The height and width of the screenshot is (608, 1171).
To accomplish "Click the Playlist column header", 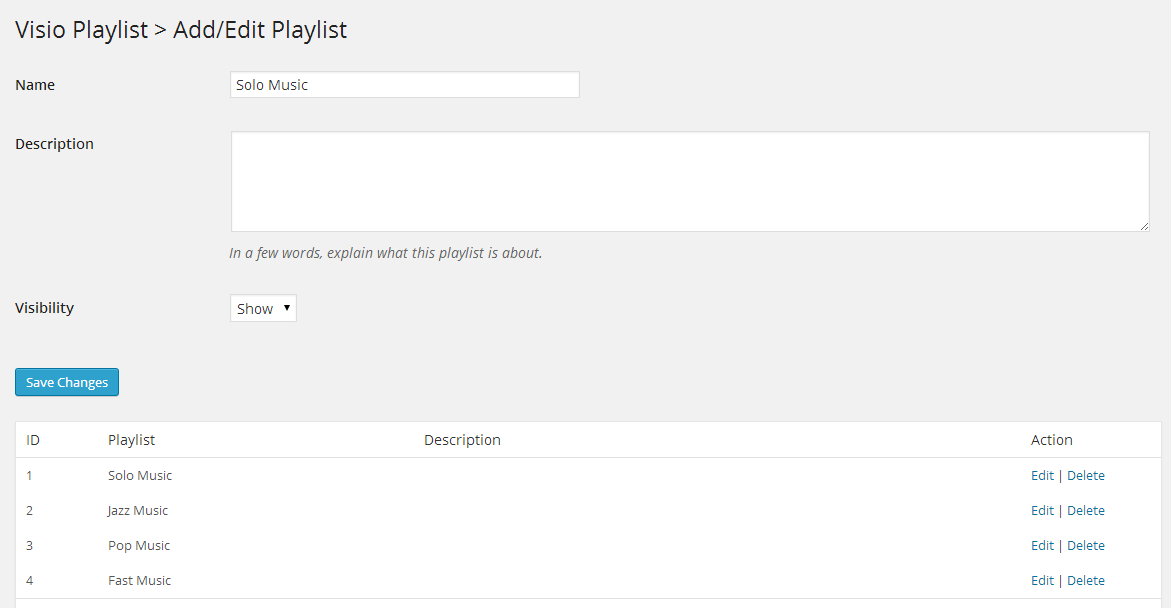I will point(131,440).
